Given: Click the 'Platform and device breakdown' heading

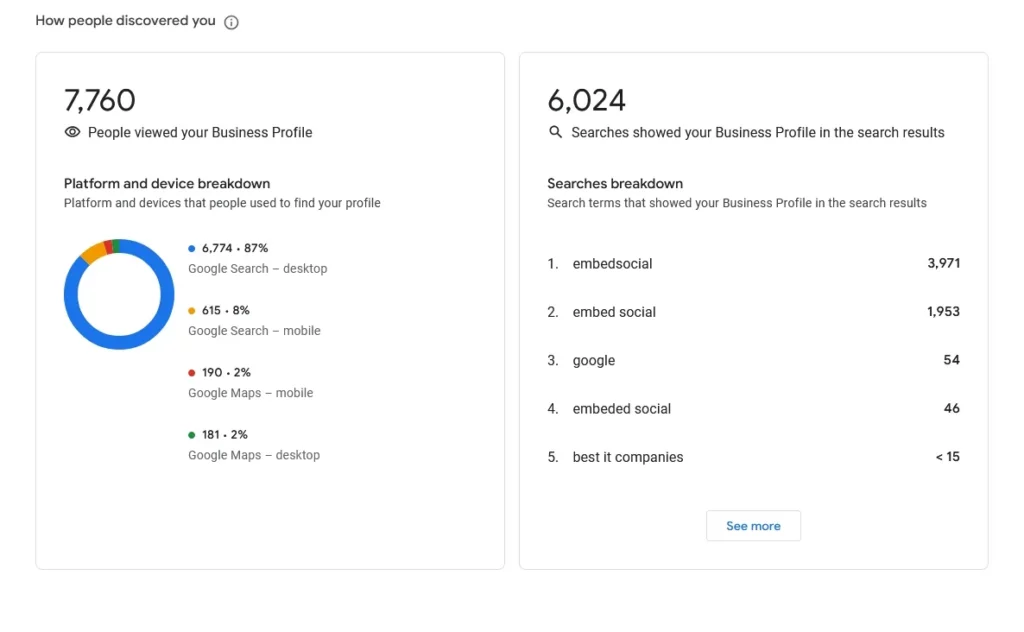Looking at the screenshot, I should point(167,184).
